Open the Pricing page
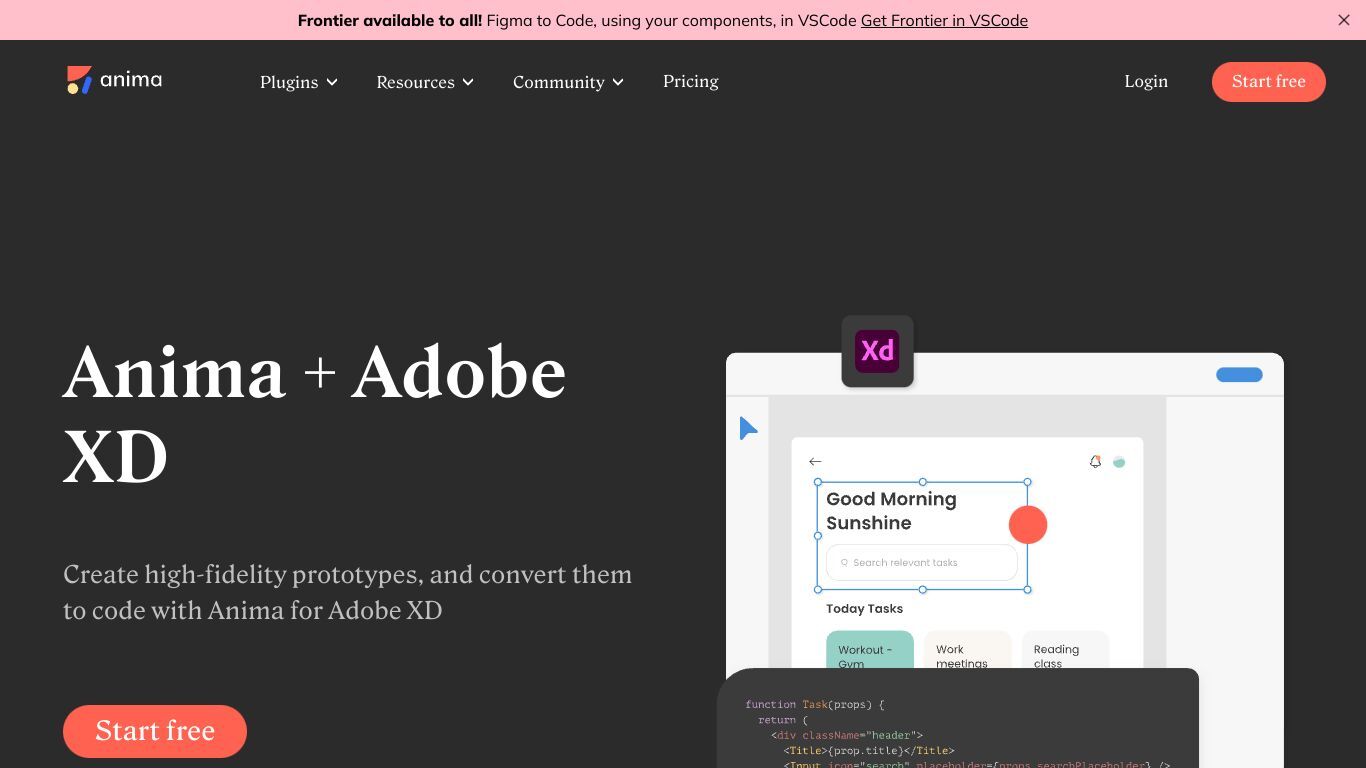Image resolution: width=1366 pixels, height=768 pixels. click(691, 81)
